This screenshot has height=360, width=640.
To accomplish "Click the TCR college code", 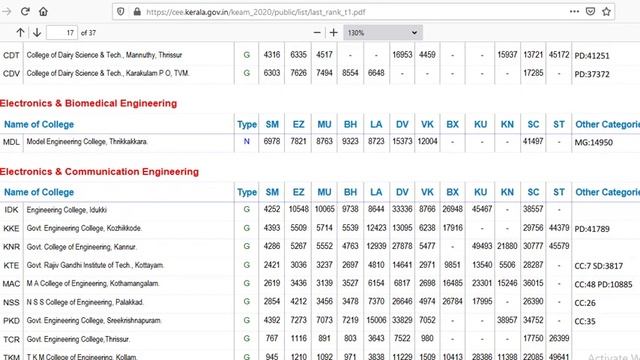I will click(x=11, y=340).
